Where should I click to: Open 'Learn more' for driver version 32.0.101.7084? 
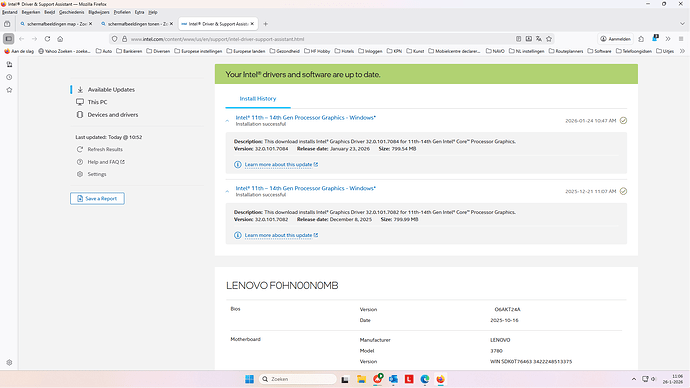click(281, 165)
